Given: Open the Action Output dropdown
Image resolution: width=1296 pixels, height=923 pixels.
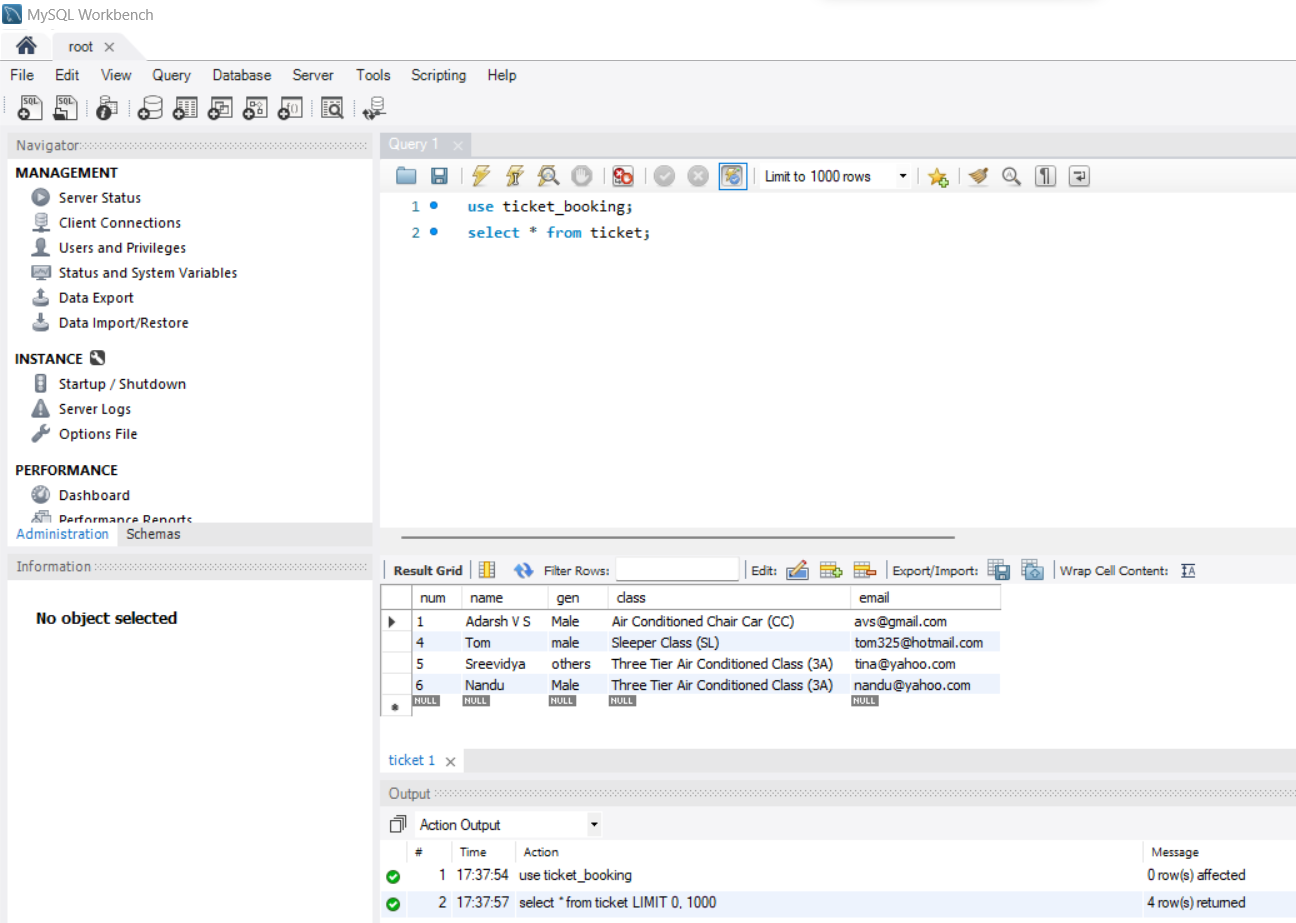Looking at the screenshot, I should coord(595,824).
